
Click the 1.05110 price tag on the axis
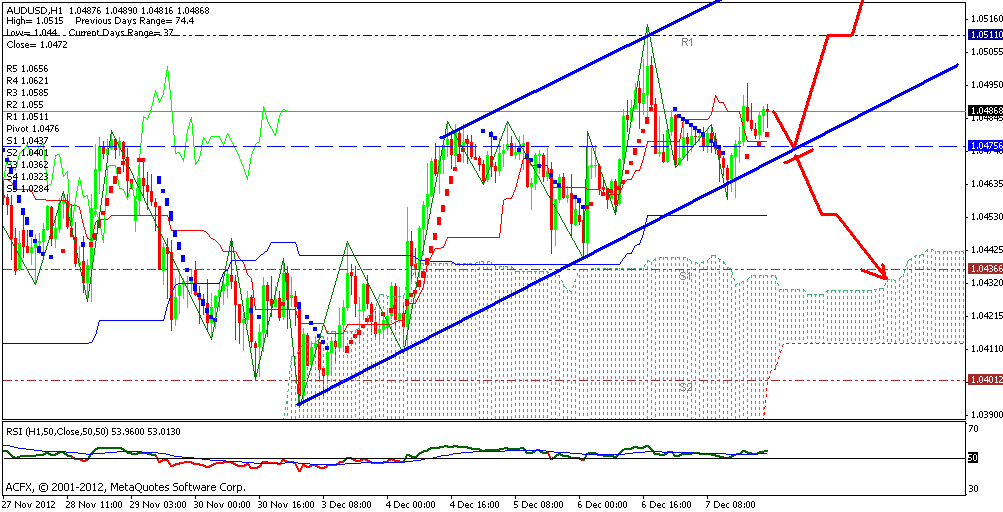983,34
